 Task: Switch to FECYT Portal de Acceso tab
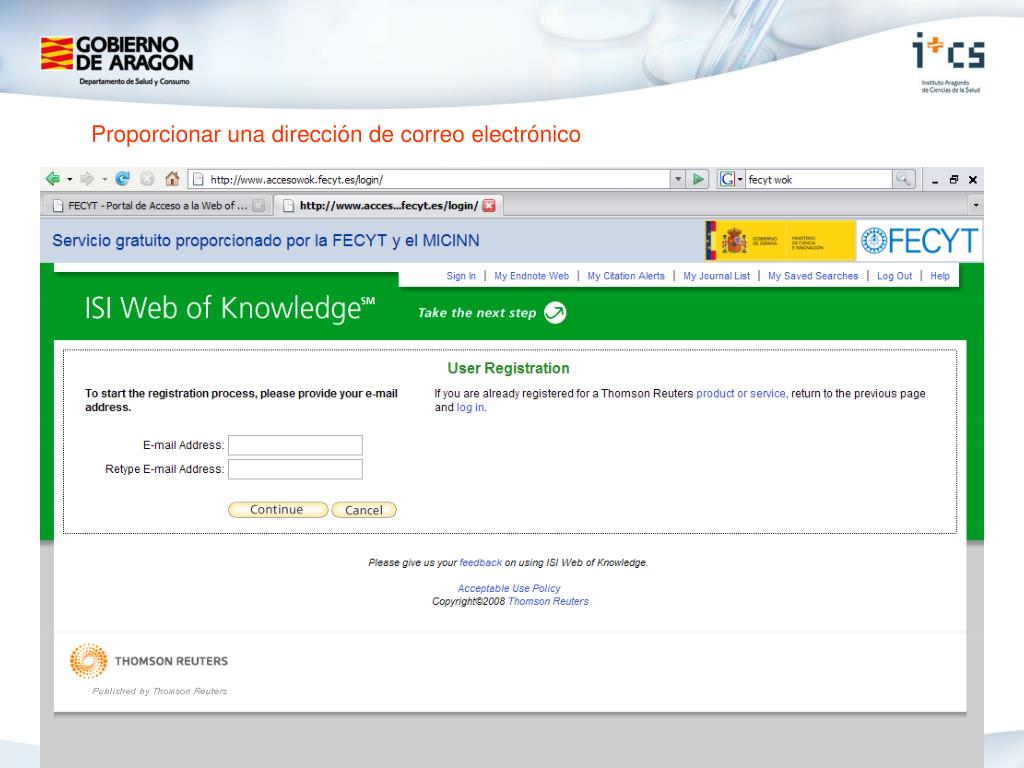click(157, 206)
